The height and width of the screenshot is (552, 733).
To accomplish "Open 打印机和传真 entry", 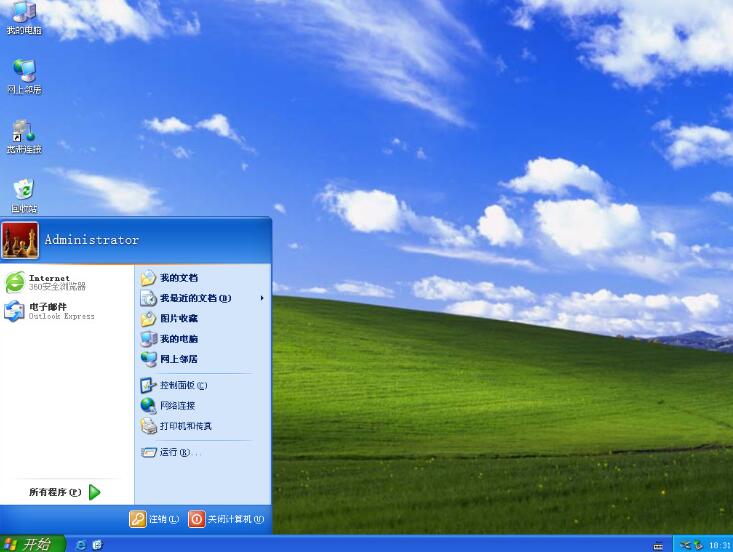I will click(202, 426).
